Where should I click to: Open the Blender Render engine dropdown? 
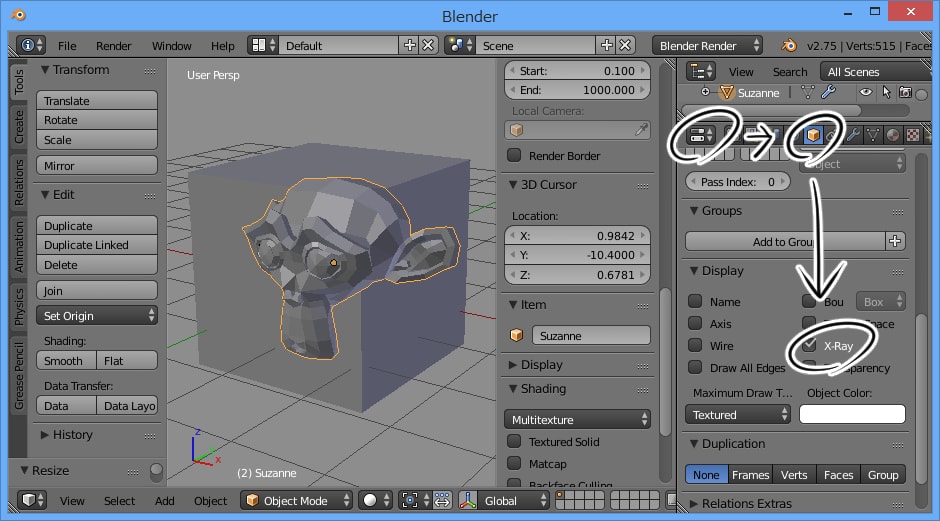(x=707, y=46)
